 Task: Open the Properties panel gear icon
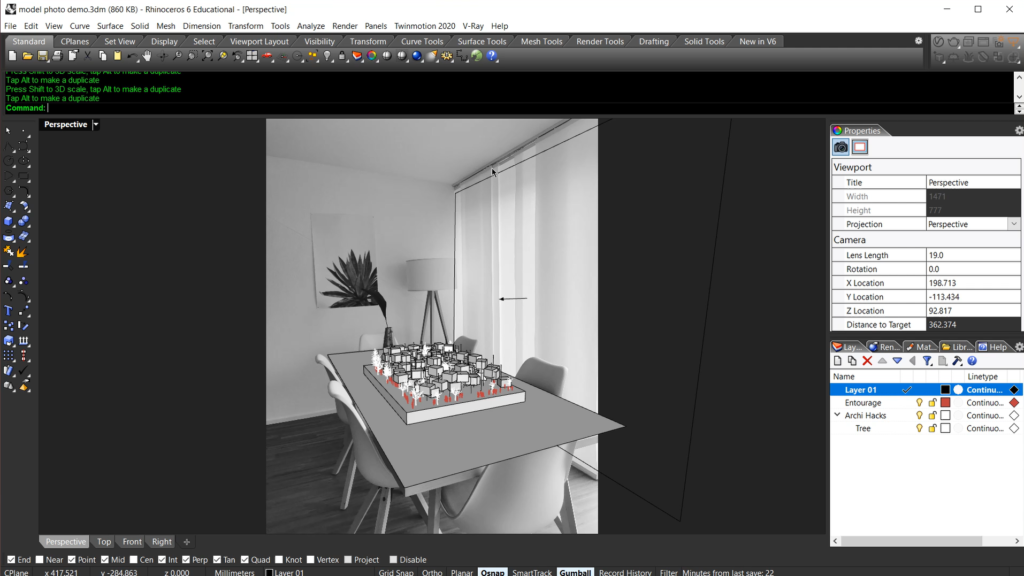(x=1018, y=131)
